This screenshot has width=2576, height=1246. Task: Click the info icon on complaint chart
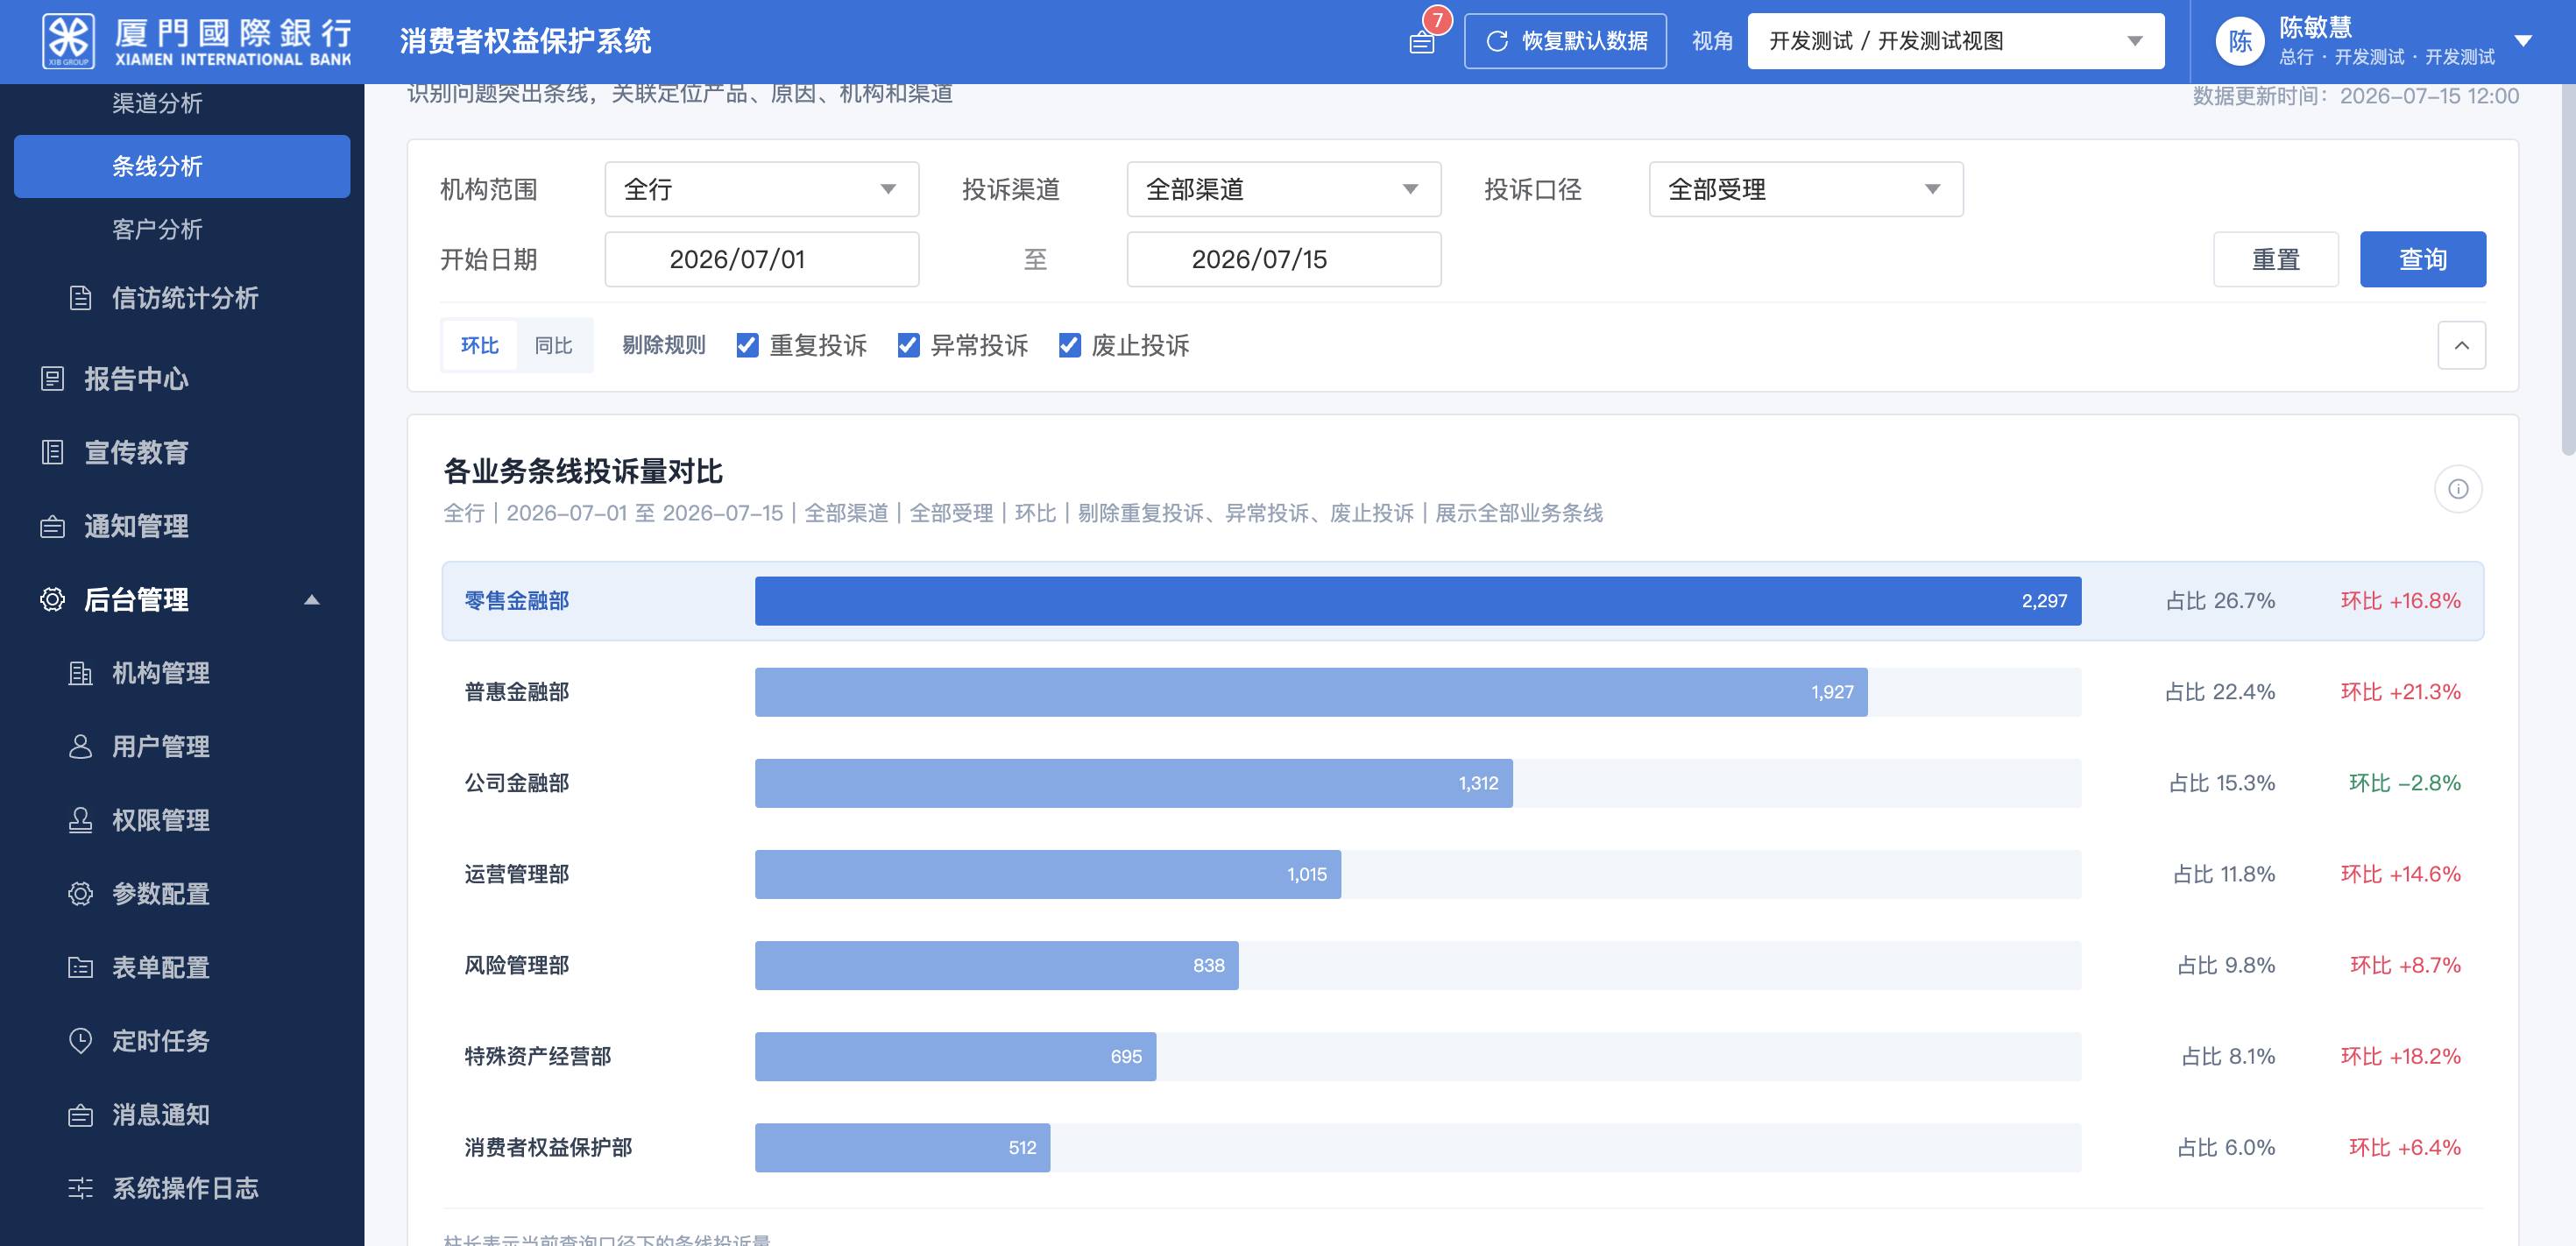pos(2458,489)
